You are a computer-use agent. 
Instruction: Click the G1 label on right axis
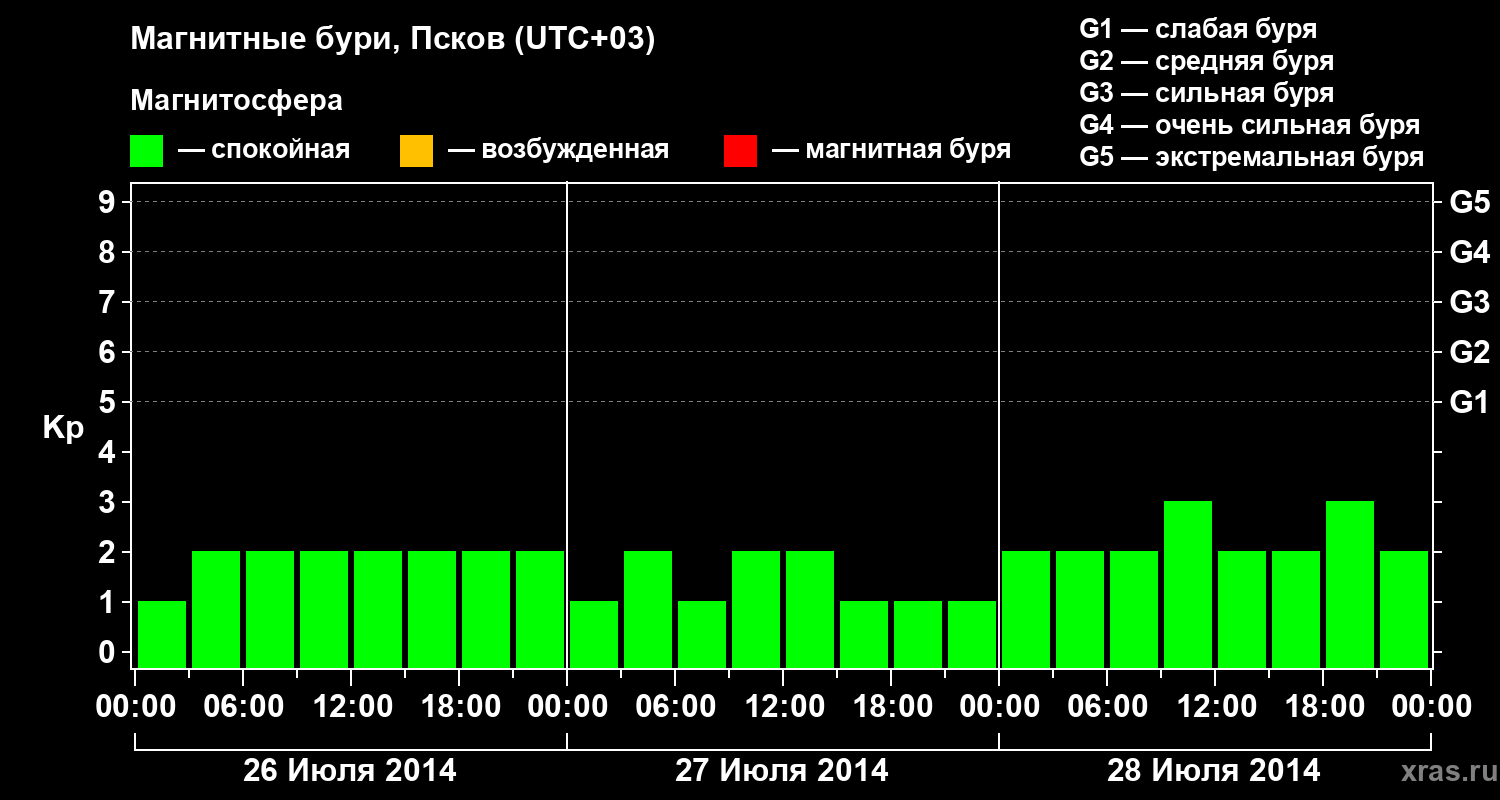click(1469, 402)
